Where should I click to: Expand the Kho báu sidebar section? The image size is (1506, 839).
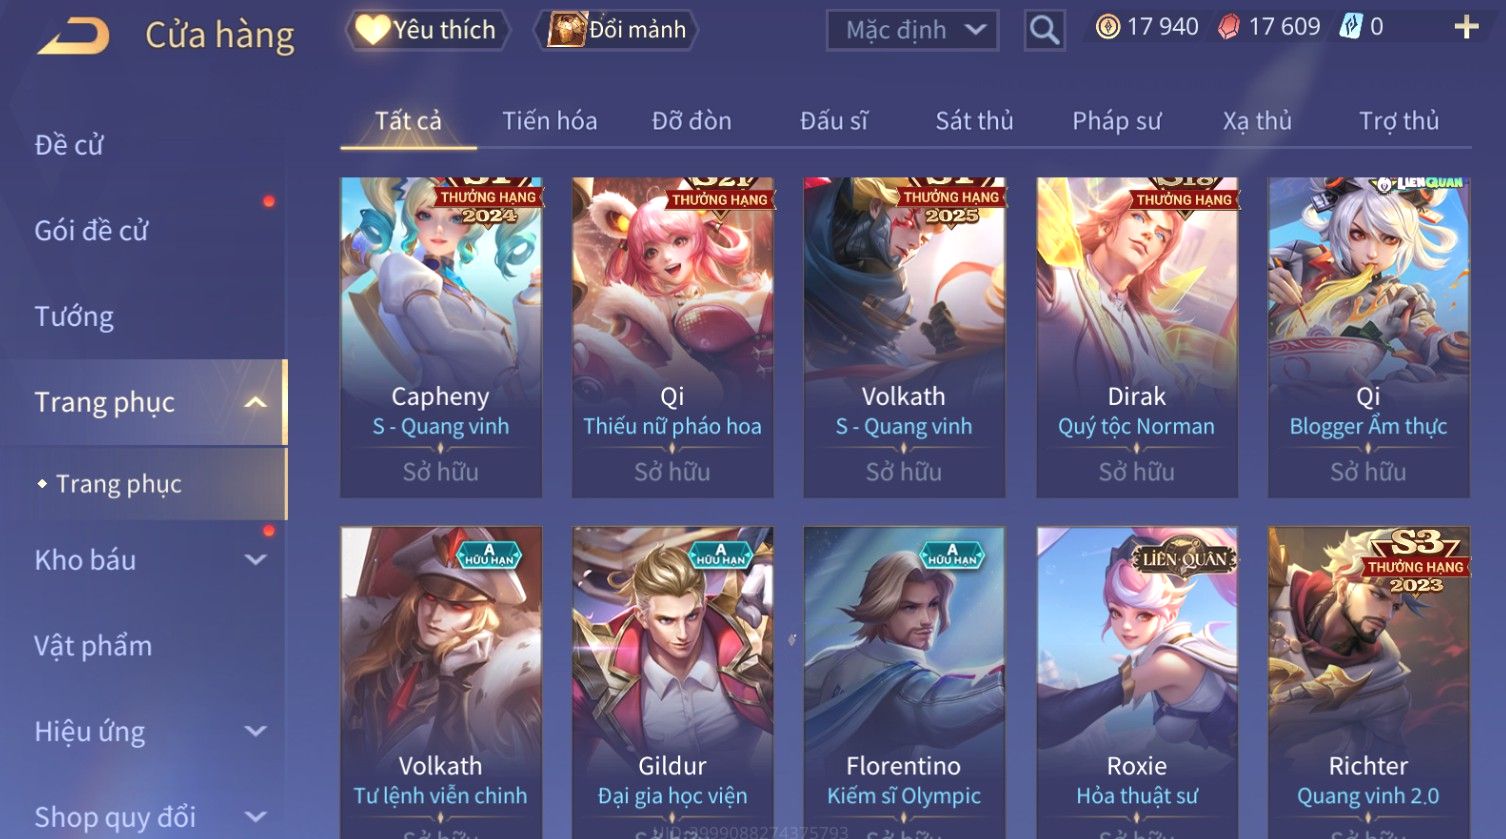point(256,560)
